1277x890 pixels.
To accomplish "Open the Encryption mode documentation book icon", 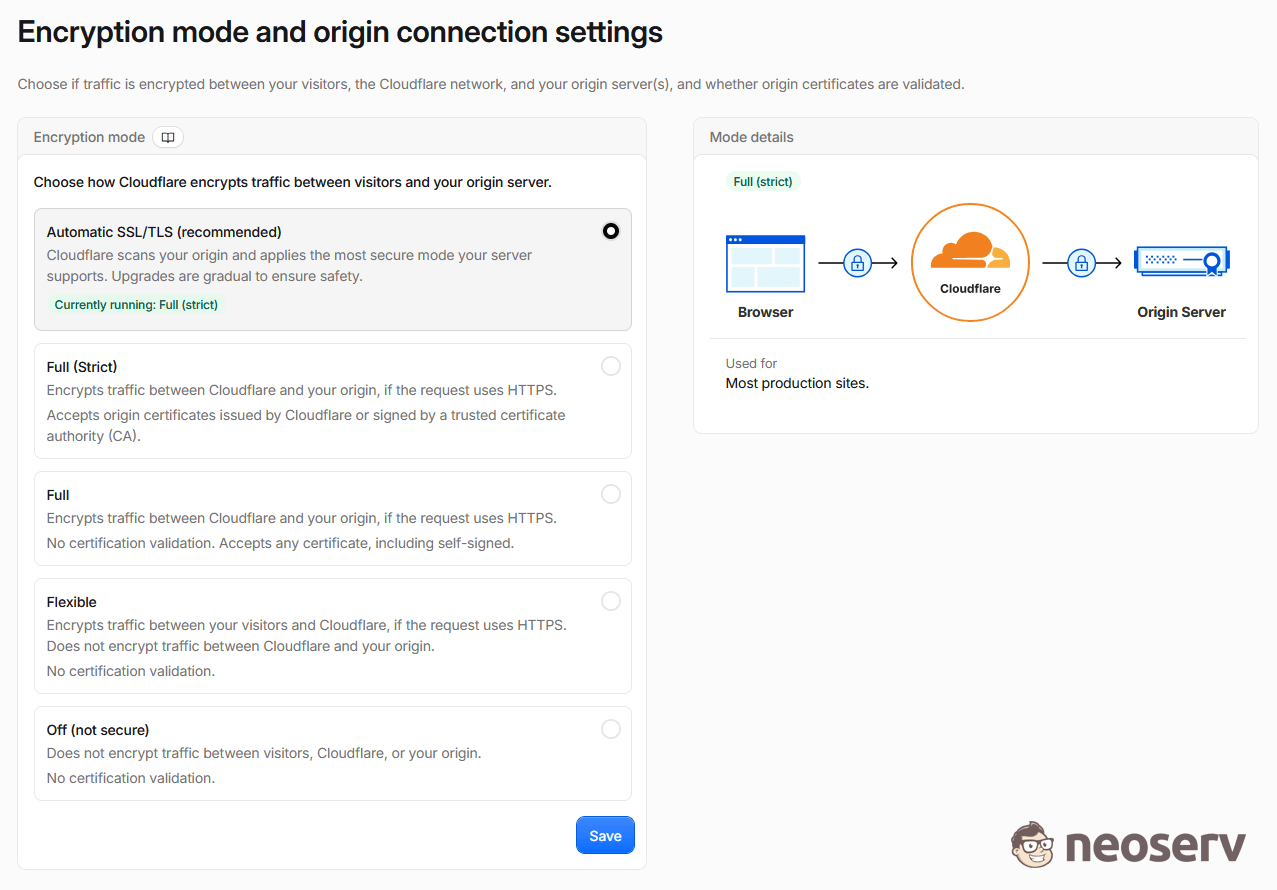I will point(168,137).
